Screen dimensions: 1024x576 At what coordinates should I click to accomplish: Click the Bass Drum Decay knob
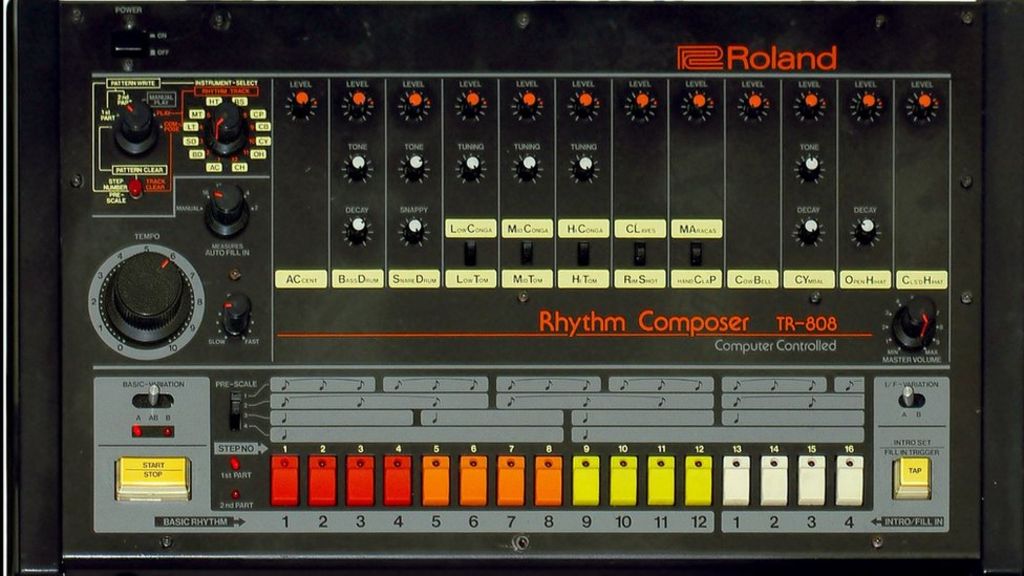pyautogui.click(x=357, y=231)
